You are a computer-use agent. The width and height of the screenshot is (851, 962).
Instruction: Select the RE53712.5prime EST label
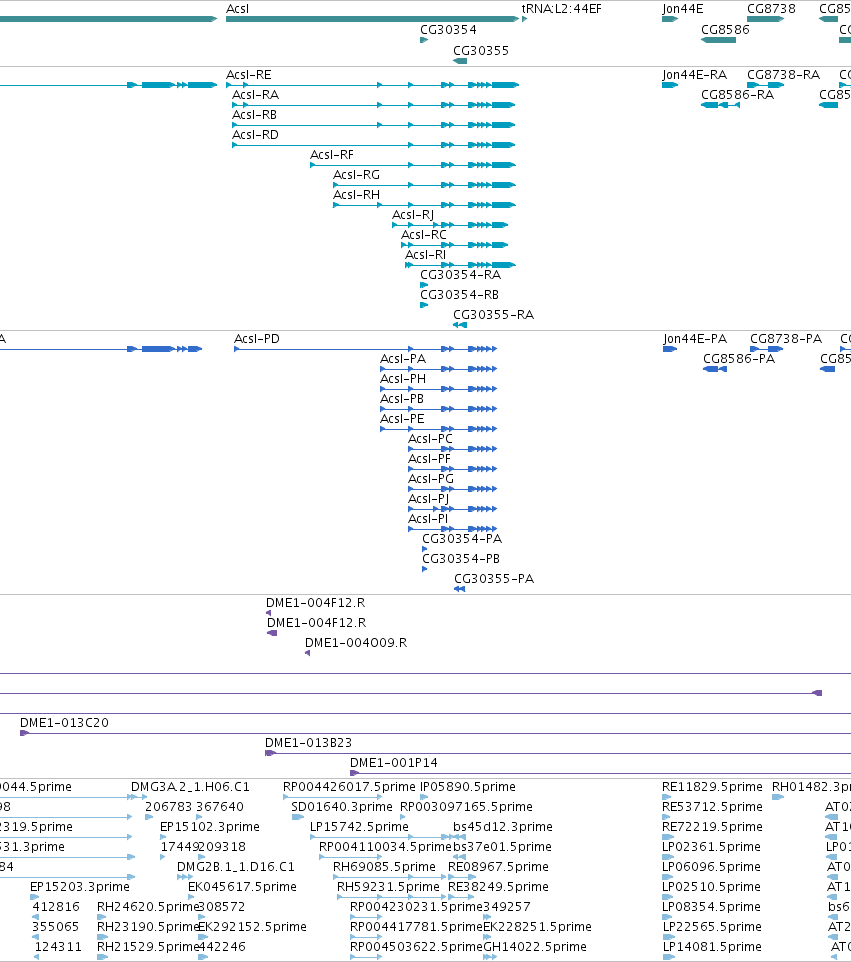point(712,807)
